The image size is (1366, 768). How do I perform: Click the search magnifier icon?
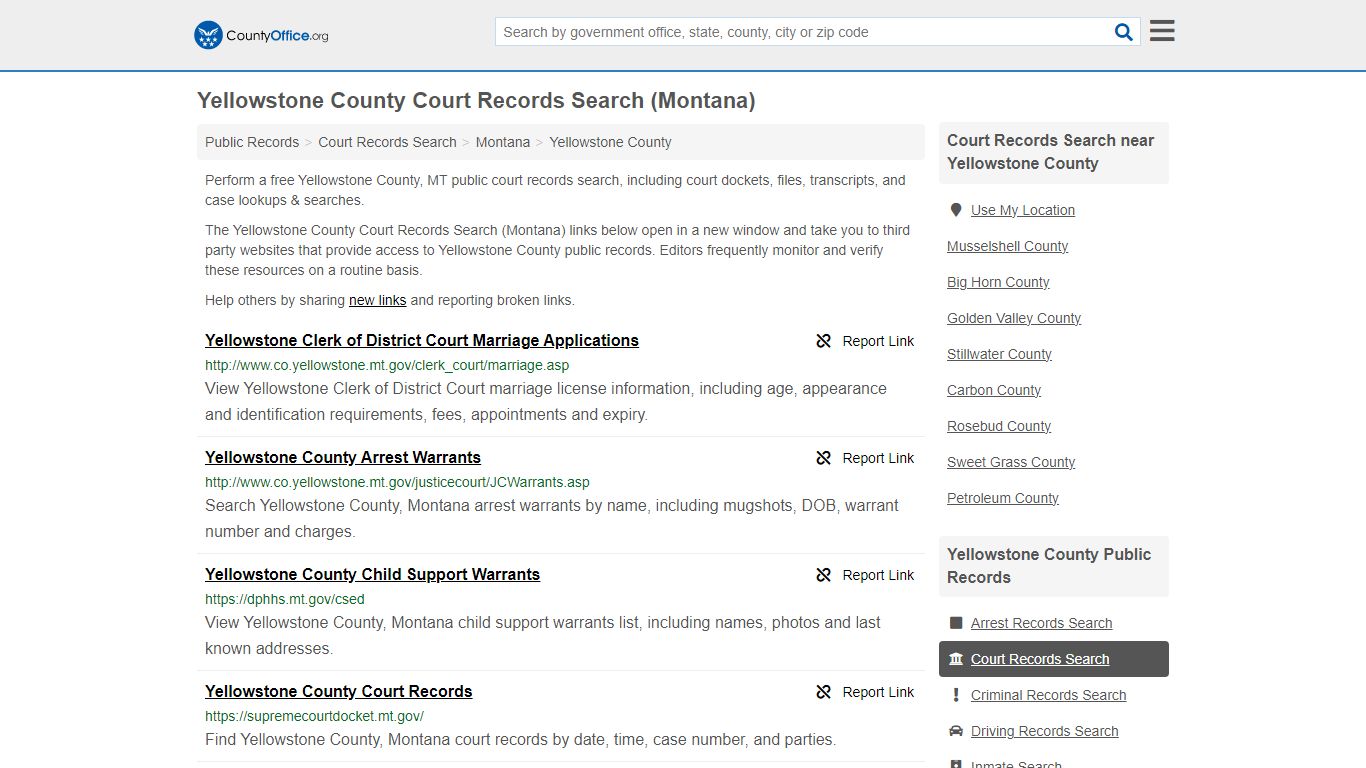1124,32
